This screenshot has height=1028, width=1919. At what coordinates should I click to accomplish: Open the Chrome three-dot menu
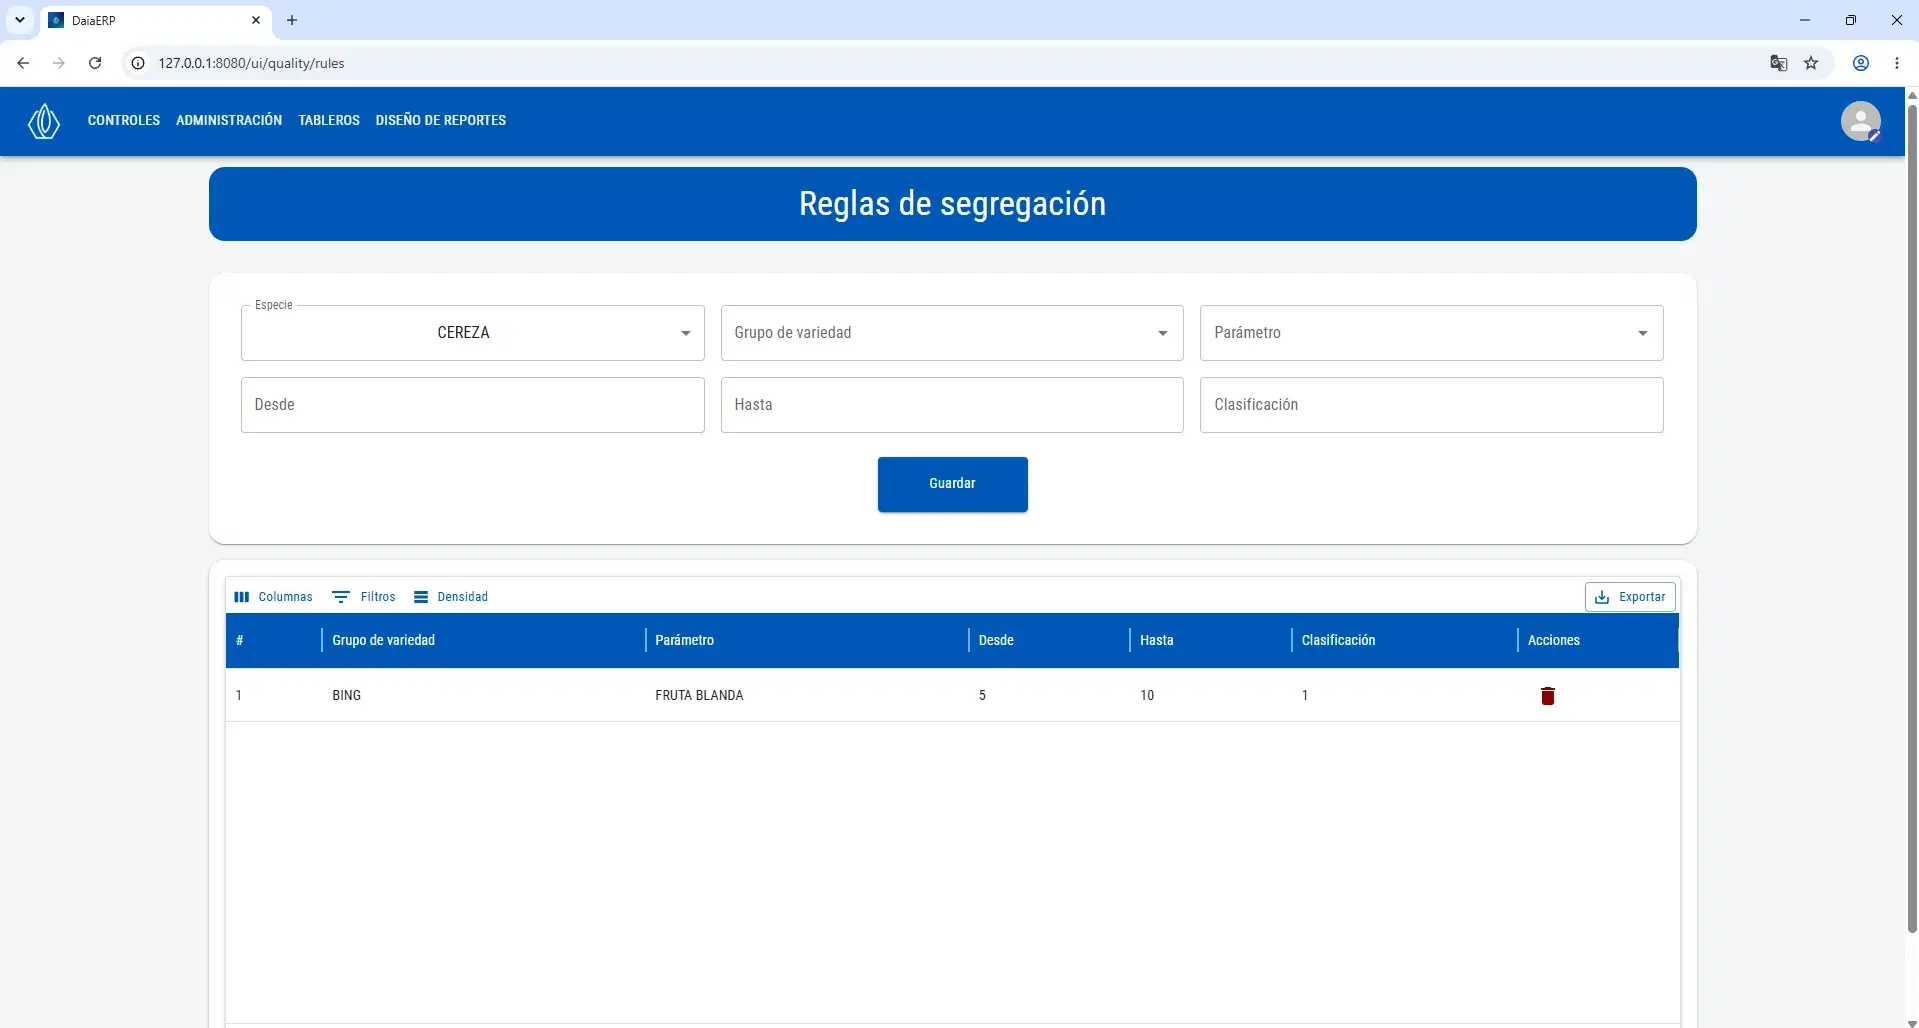point(1897,63)
